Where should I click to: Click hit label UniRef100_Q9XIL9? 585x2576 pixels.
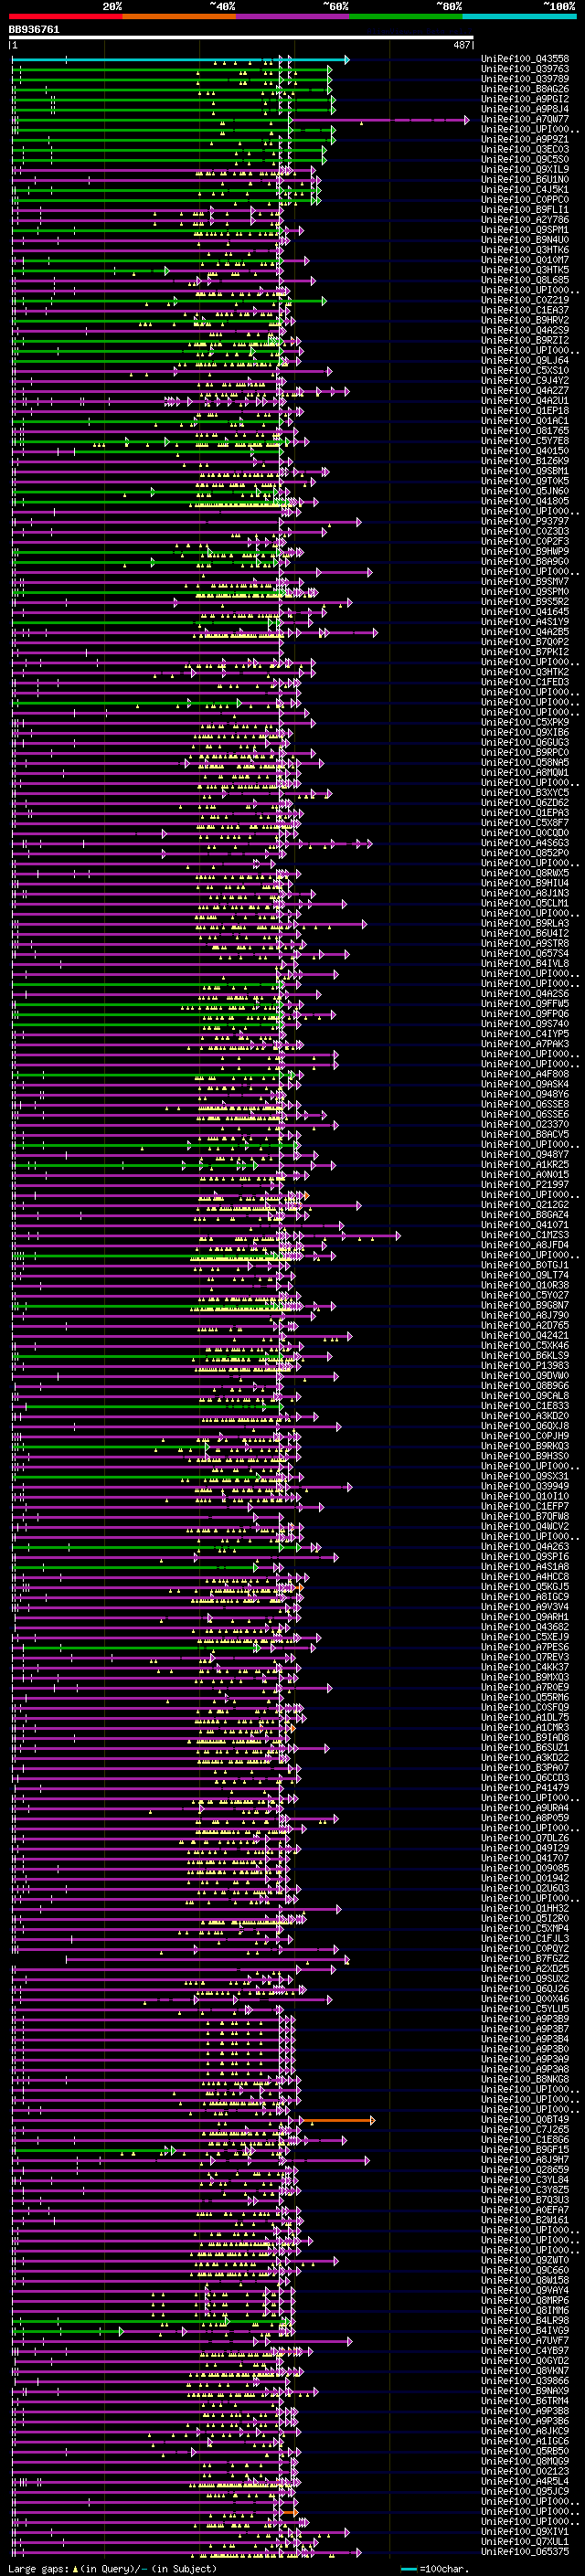tap(525, 169)
